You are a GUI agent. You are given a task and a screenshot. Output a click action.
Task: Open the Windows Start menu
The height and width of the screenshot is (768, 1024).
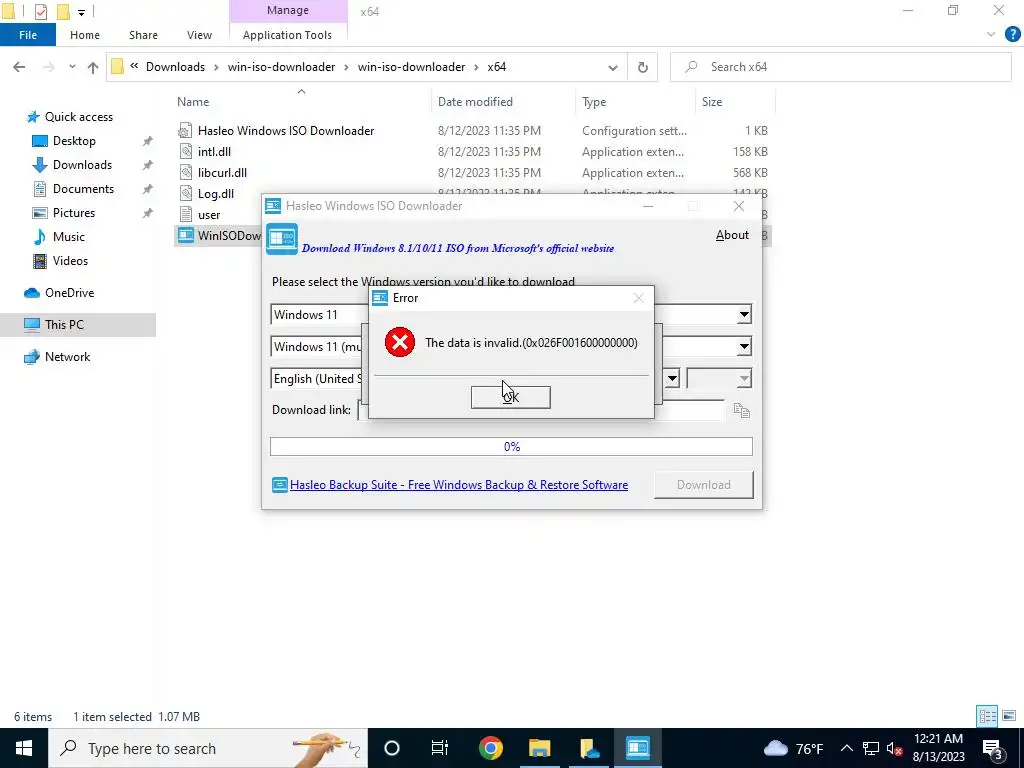tap(24, 748)
